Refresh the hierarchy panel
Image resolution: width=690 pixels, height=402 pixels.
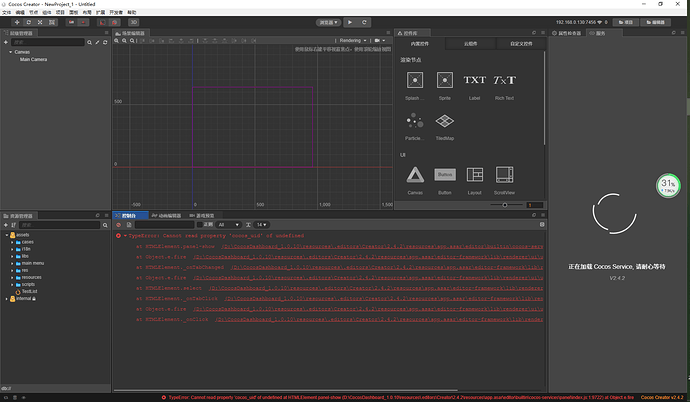coord(105,42)
